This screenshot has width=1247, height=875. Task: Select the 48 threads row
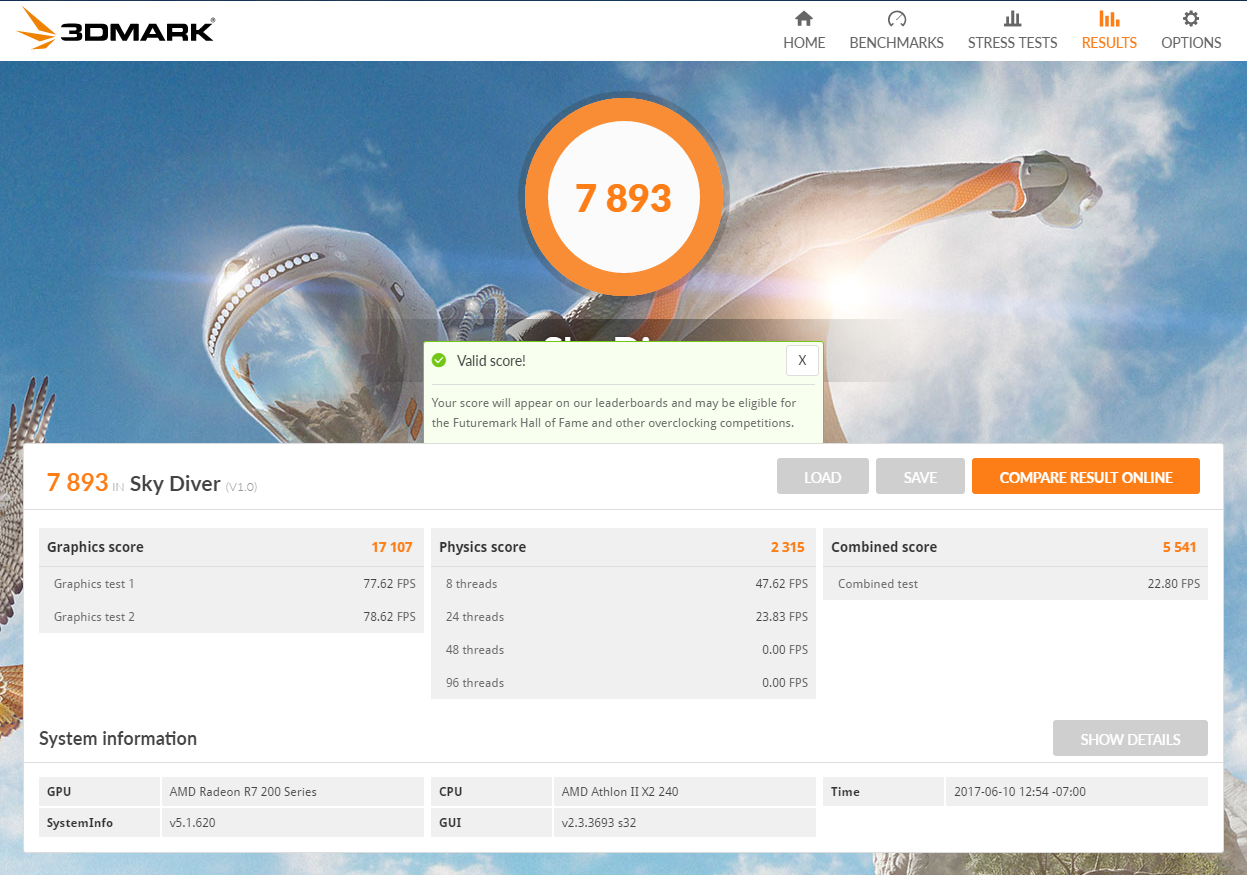[x=623, y=650]
